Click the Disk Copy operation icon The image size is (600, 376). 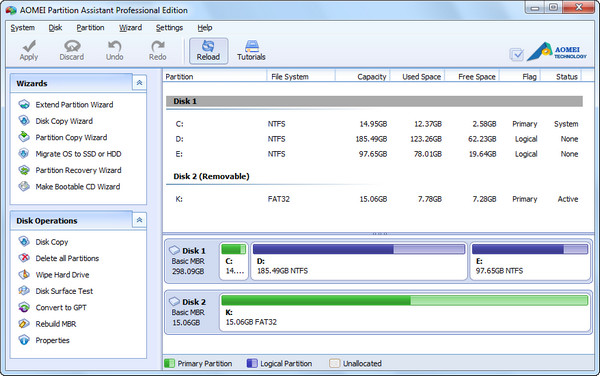[24, 242]
